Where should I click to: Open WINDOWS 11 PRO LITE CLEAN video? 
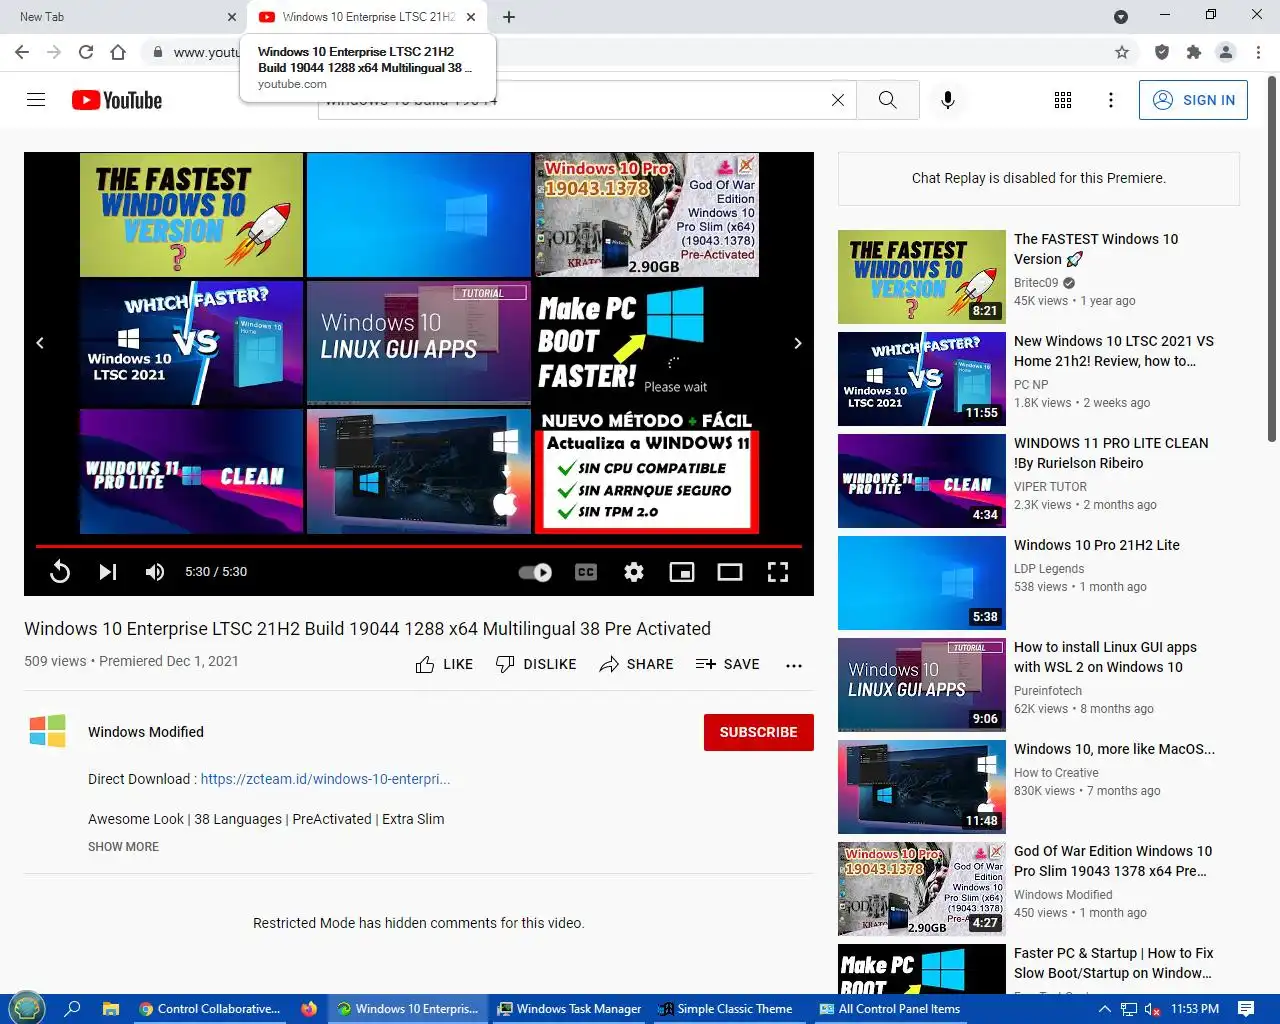[1111, 453]
